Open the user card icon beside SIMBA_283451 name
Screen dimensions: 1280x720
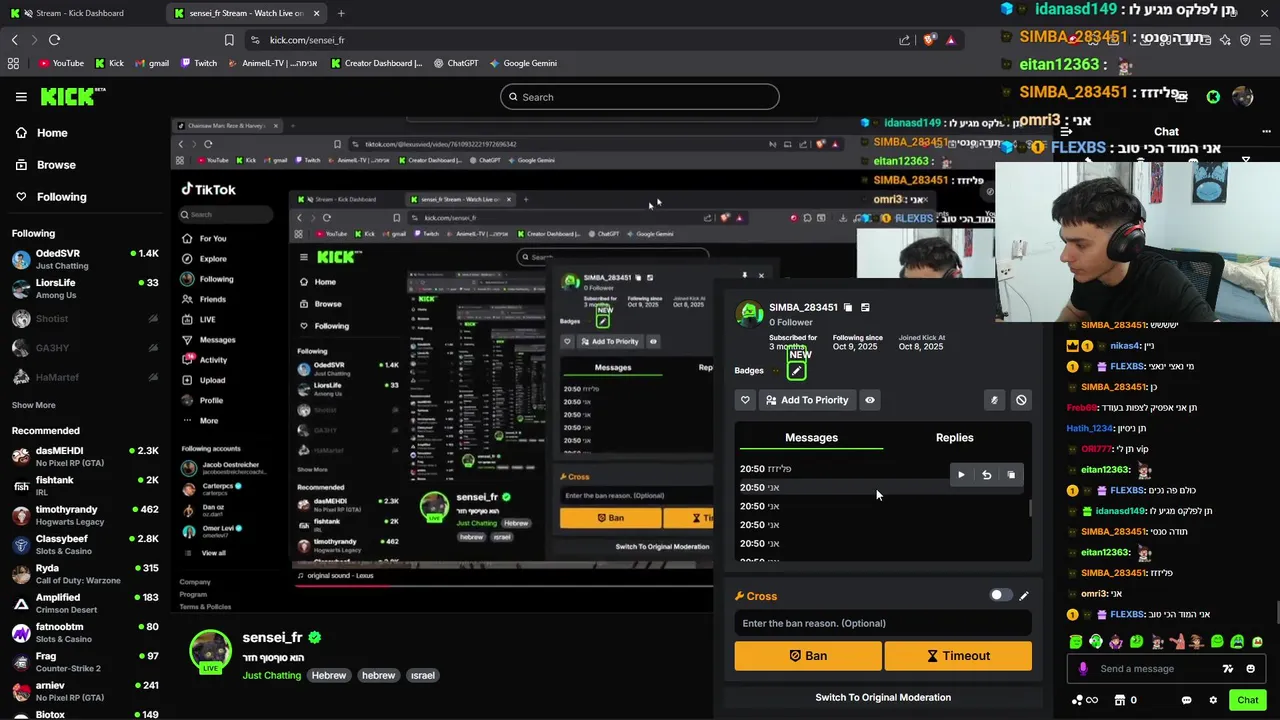865,307
